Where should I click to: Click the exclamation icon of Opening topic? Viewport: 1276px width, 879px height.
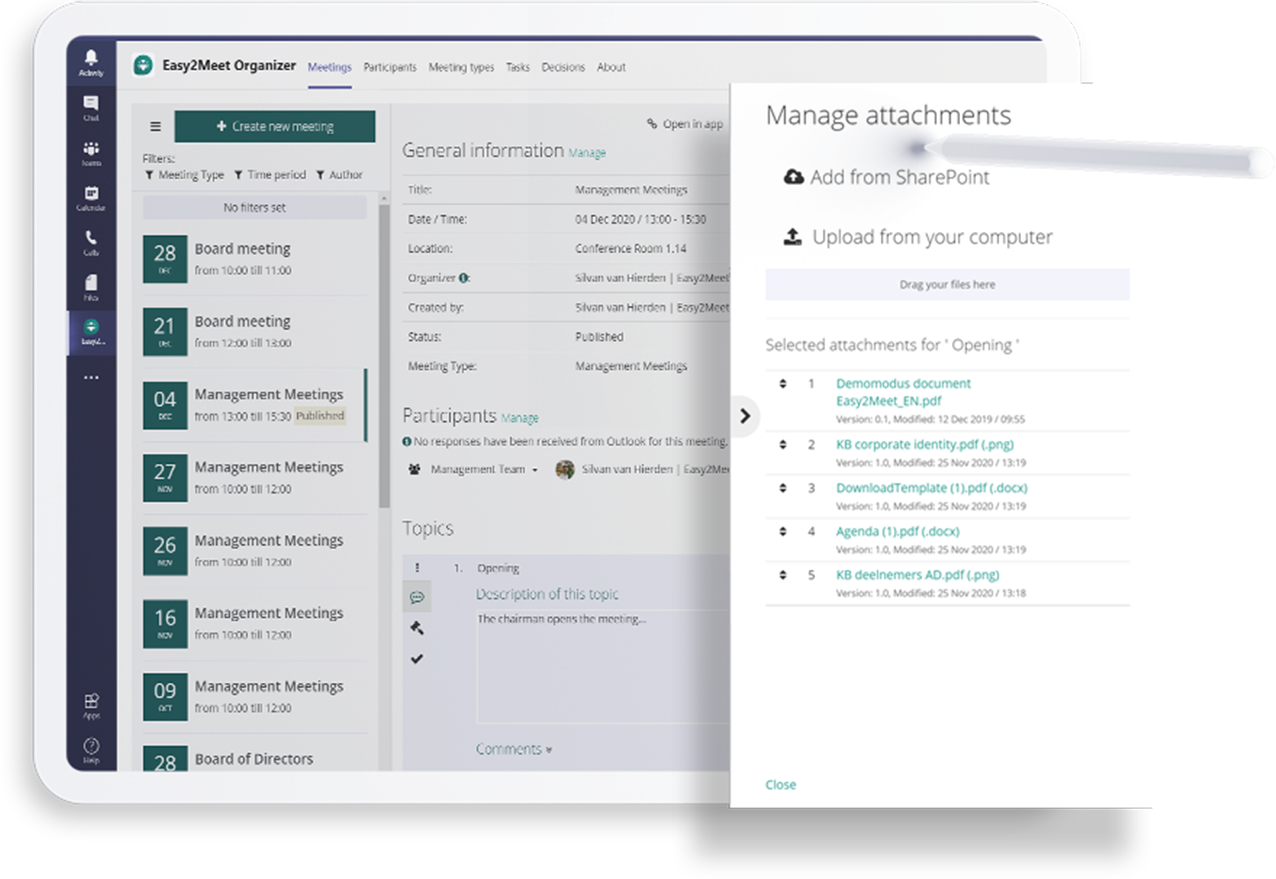click(x=417, y=568)
